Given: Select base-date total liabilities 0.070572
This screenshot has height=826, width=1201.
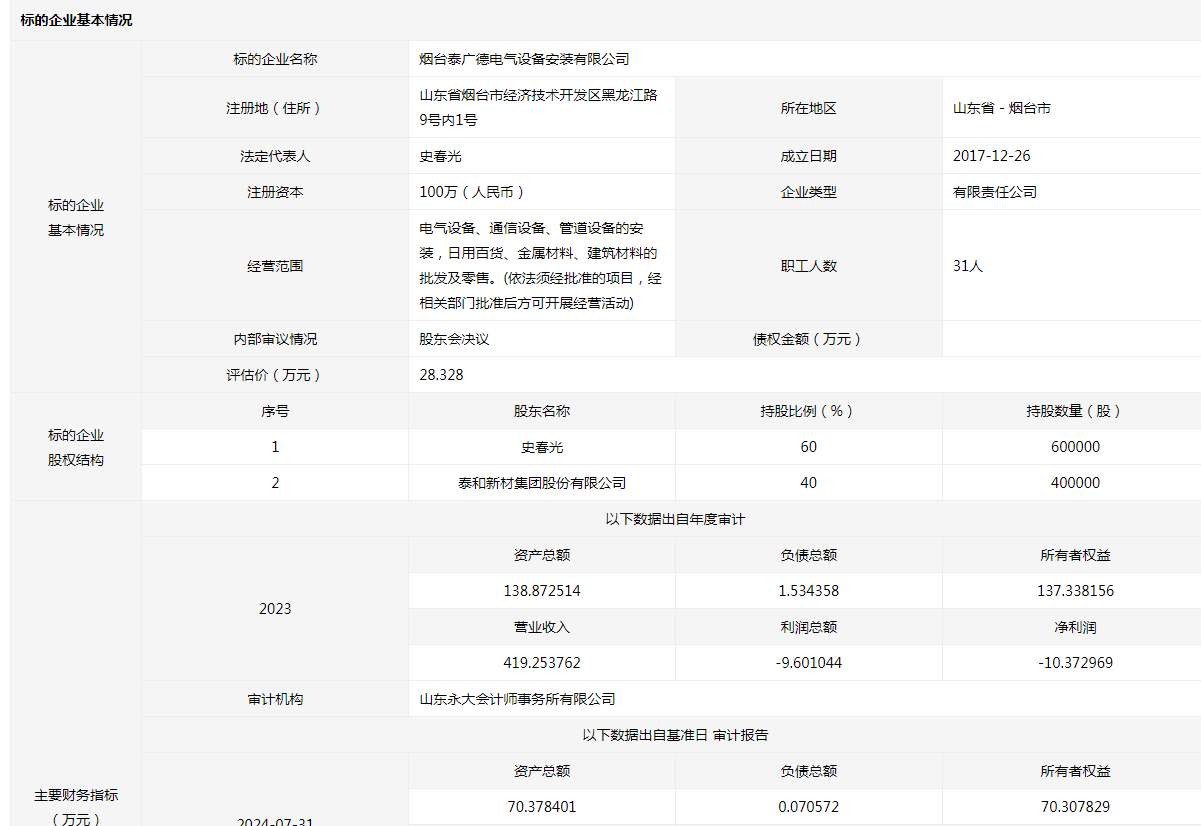Looking at the screenshot, I should click(808, 807).
